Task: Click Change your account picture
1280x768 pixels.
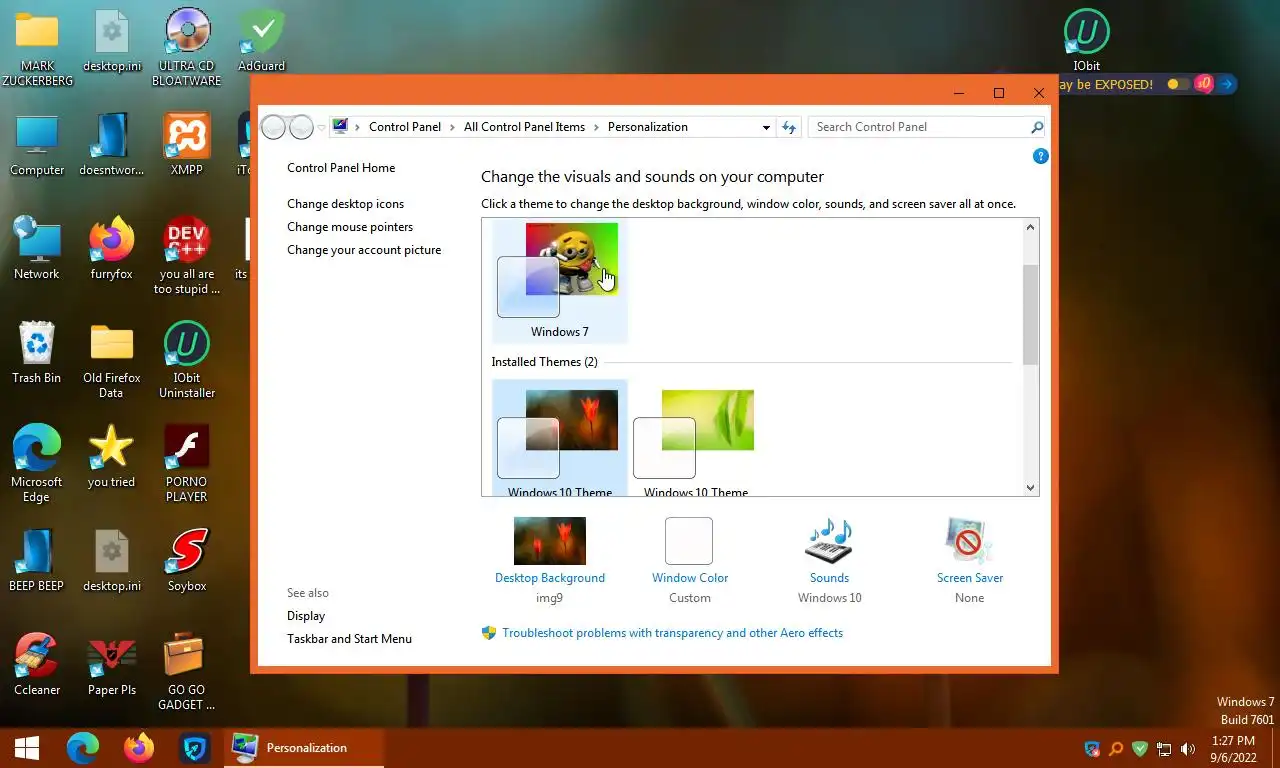Action: [364, 250]
